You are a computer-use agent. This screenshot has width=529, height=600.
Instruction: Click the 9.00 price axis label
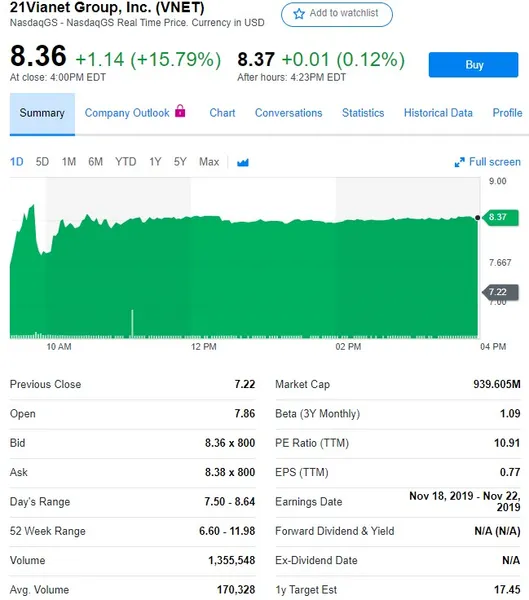498,181
